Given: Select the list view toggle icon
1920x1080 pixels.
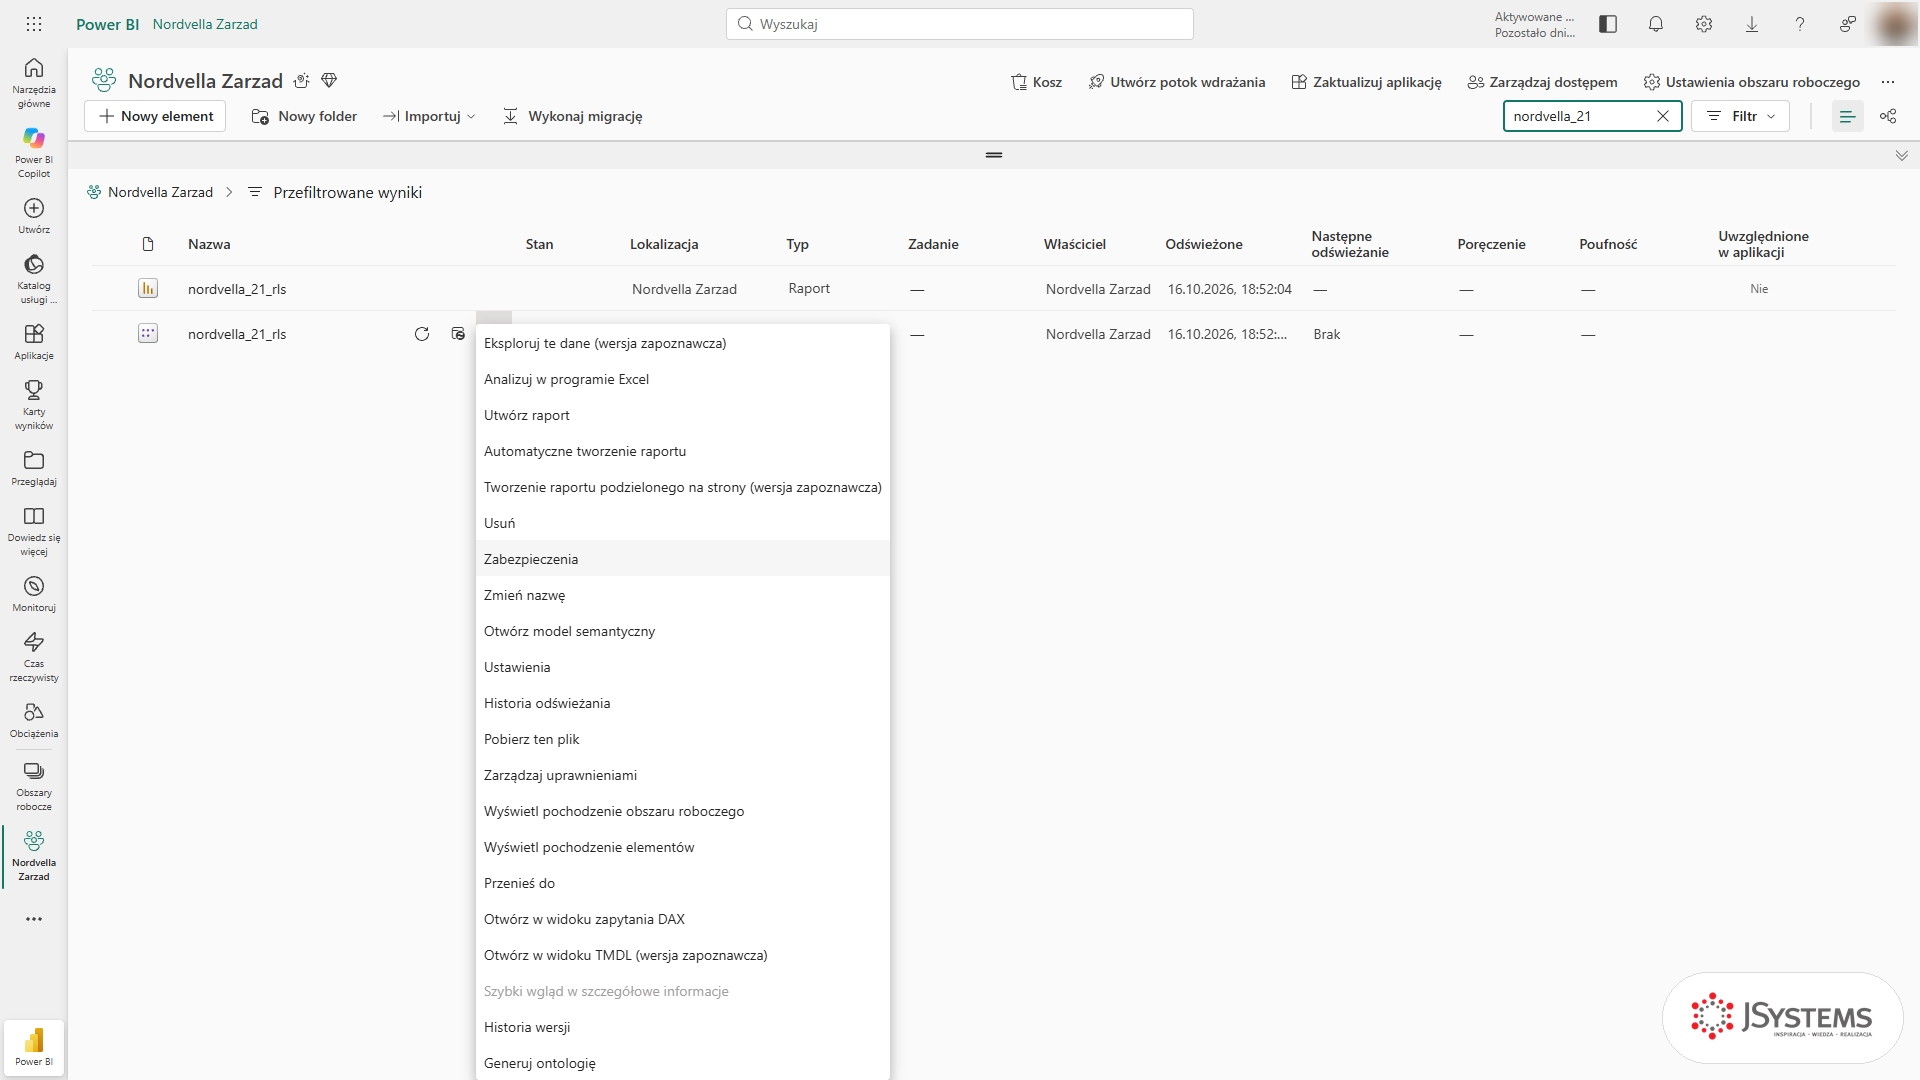Looking at the screenshot, I should pos(1848,116).
